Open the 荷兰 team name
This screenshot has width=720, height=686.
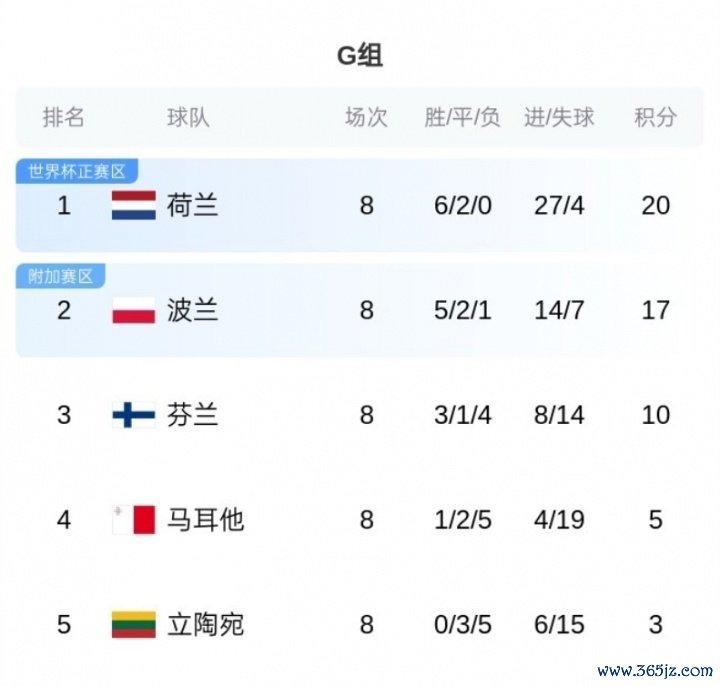point(193,206)
